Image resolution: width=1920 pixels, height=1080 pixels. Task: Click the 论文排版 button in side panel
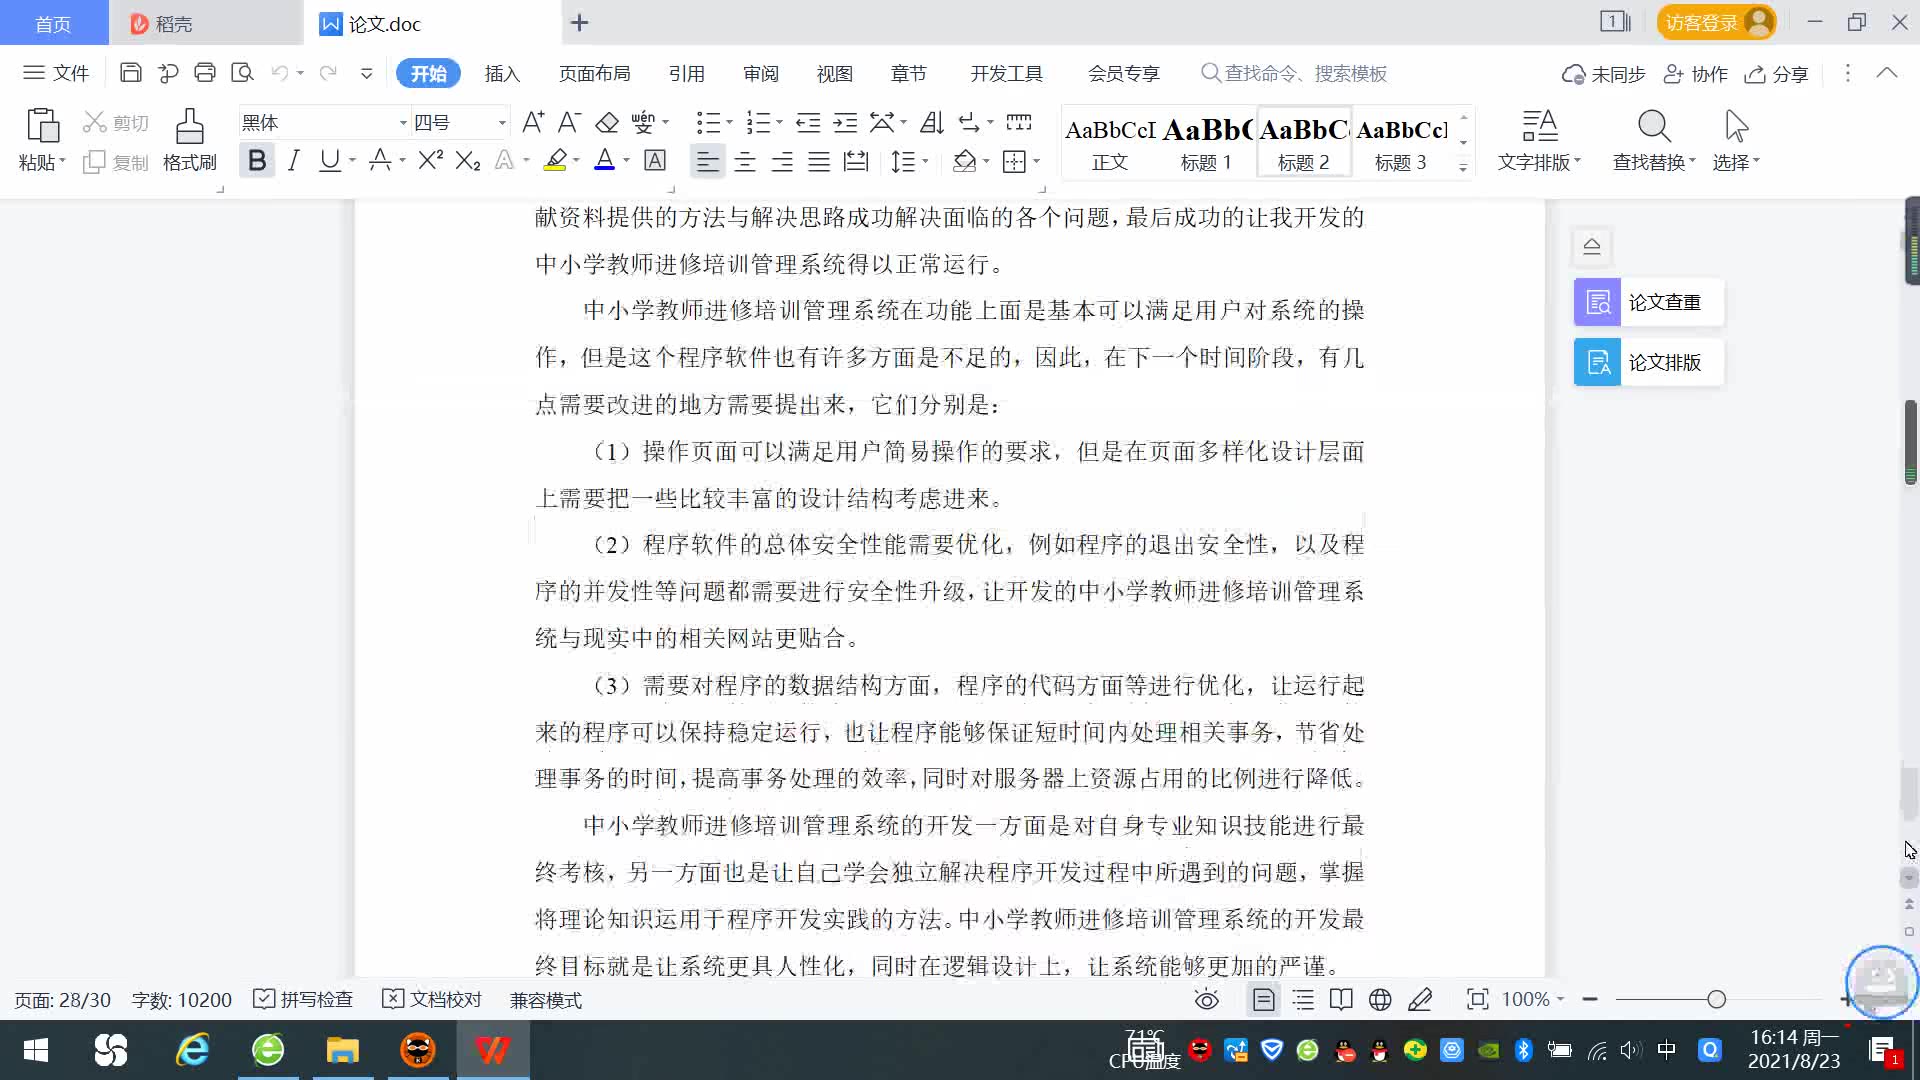(1648, 362)
